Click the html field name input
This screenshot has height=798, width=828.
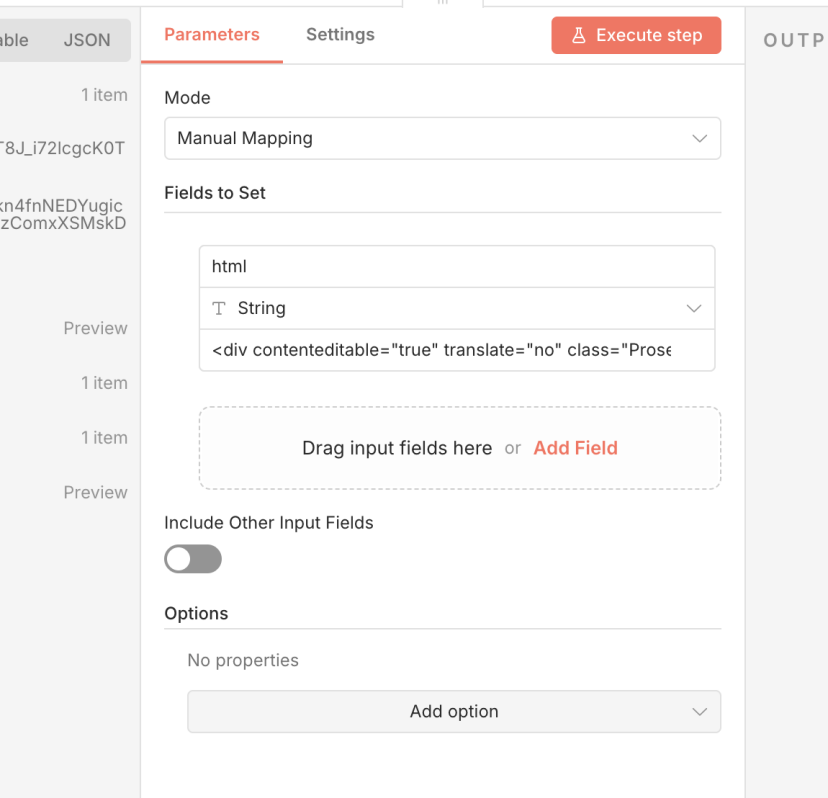click(456, 267)
